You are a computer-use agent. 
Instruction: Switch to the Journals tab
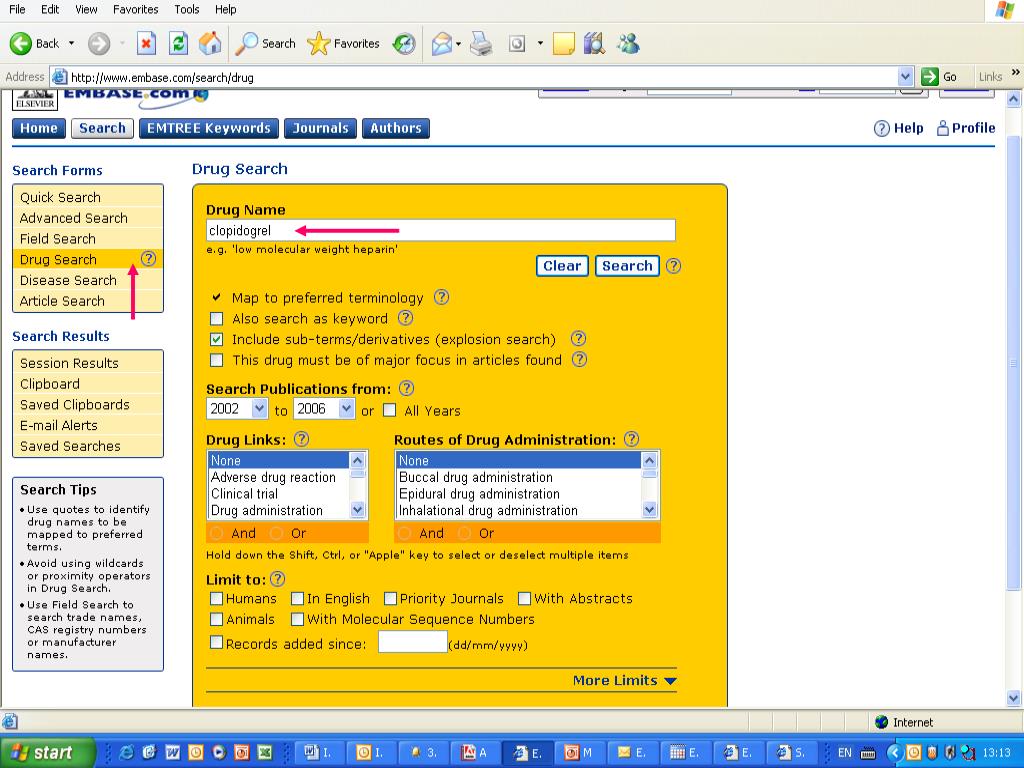321,128
